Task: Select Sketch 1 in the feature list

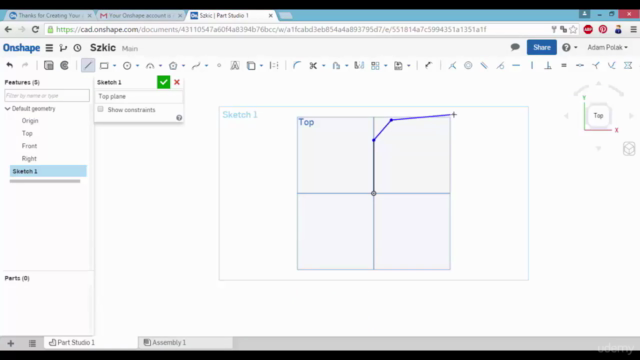Action: click(x=48, y=171)
